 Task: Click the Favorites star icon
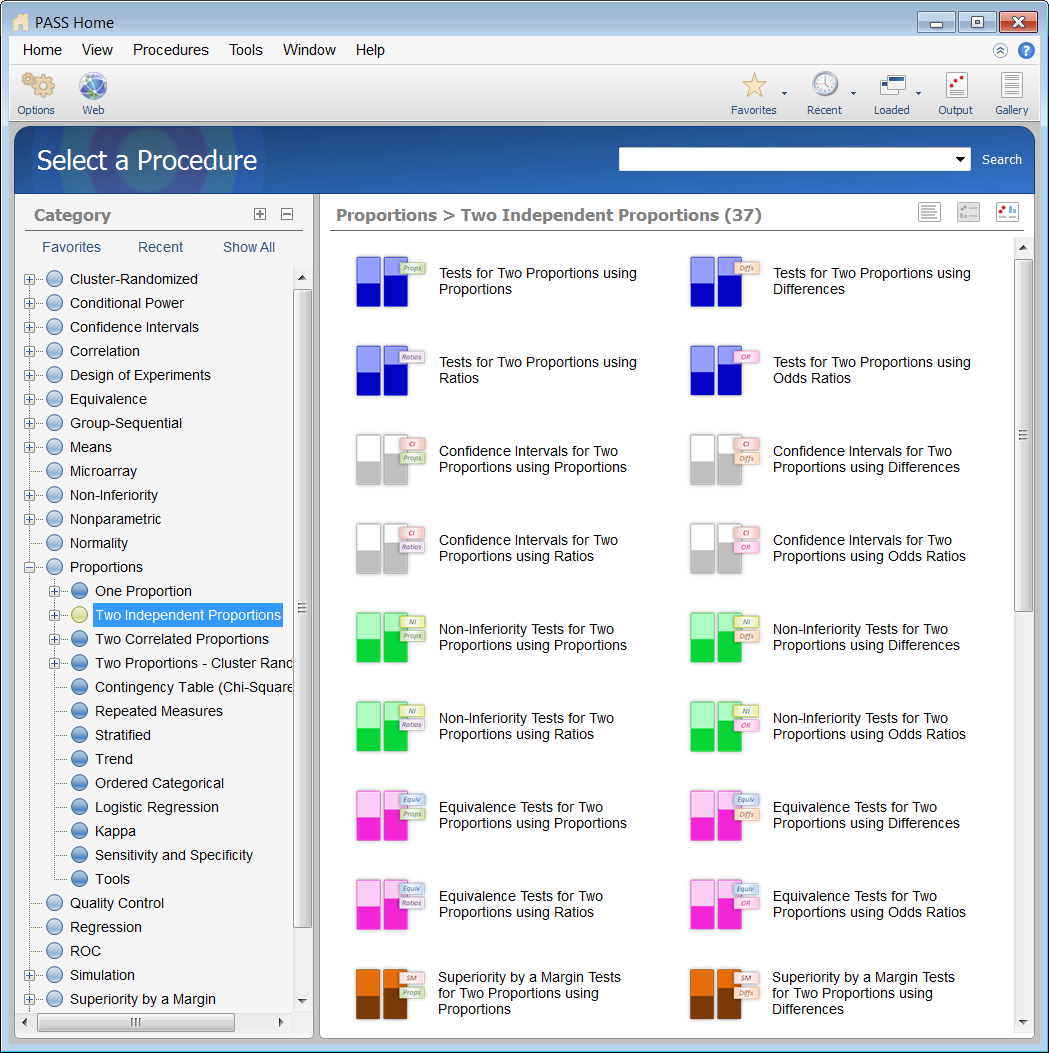click(754, 85)
